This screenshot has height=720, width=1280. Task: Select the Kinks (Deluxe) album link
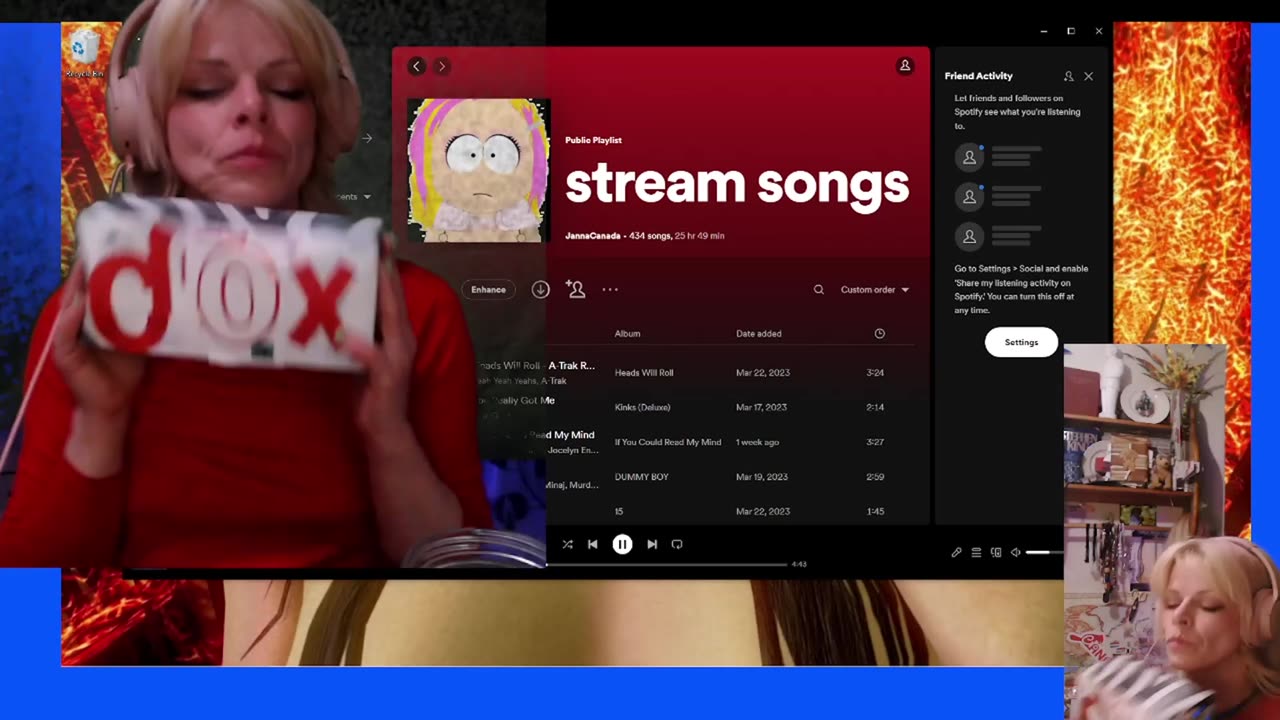click(x=642, y=408)
